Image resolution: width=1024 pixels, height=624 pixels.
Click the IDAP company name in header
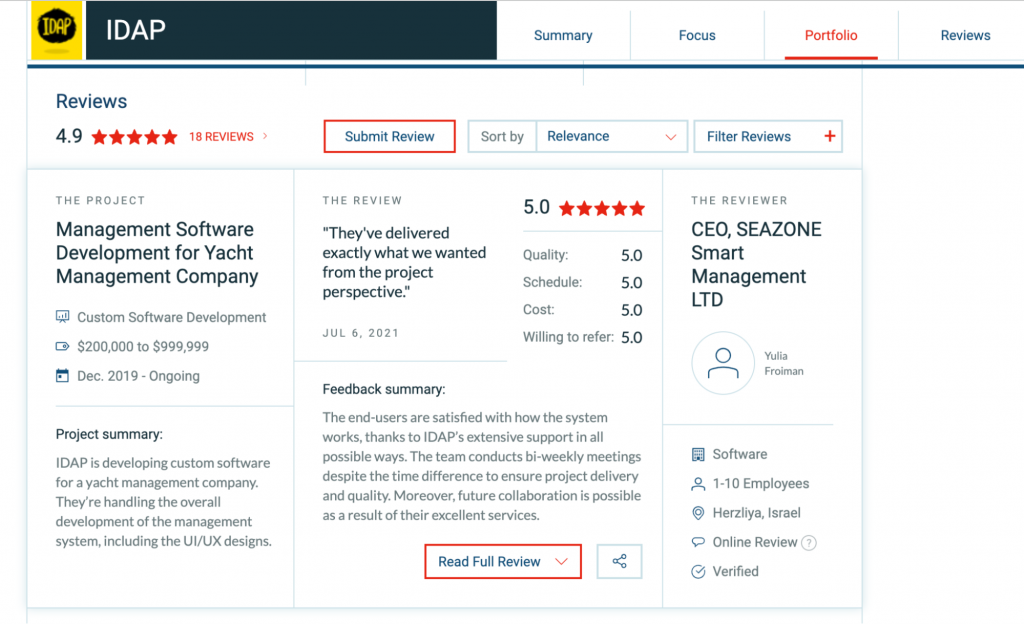(136, 30)
